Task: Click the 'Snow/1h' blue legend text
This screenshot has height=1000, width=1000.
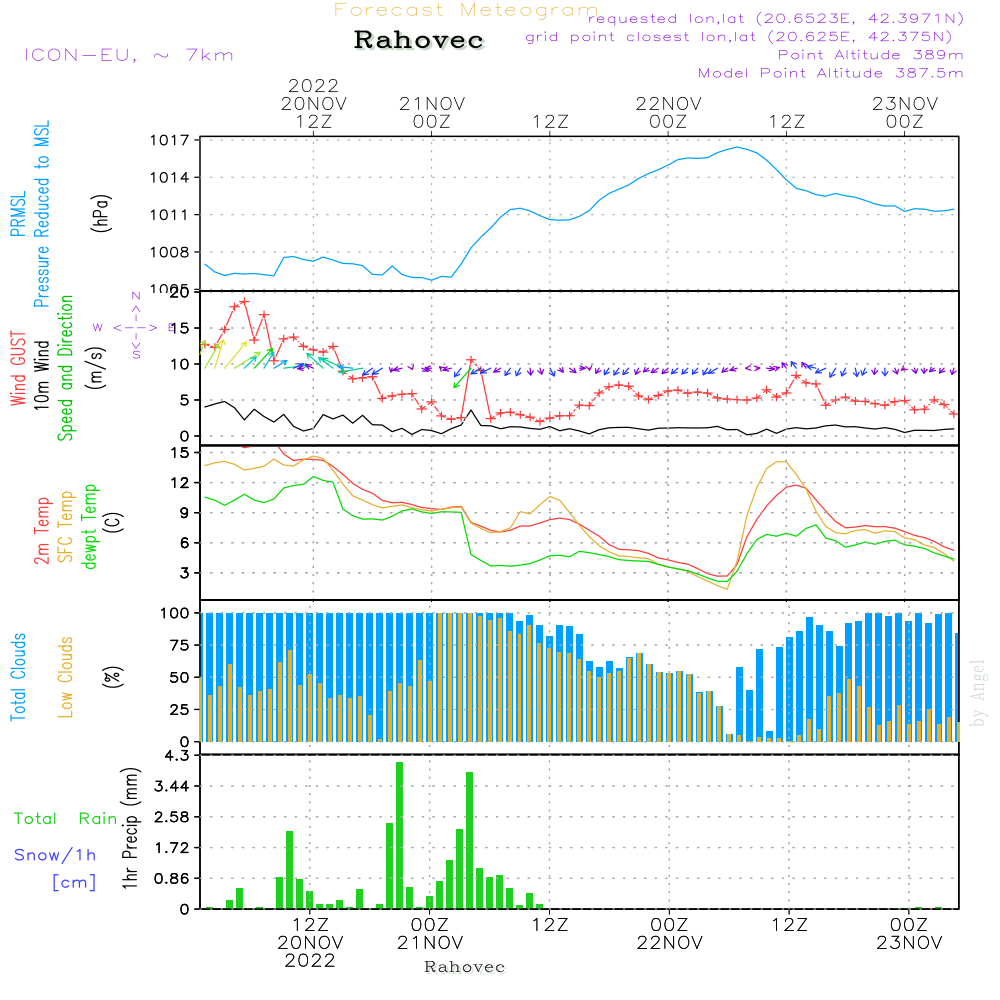Action: [x=55, y=855]
